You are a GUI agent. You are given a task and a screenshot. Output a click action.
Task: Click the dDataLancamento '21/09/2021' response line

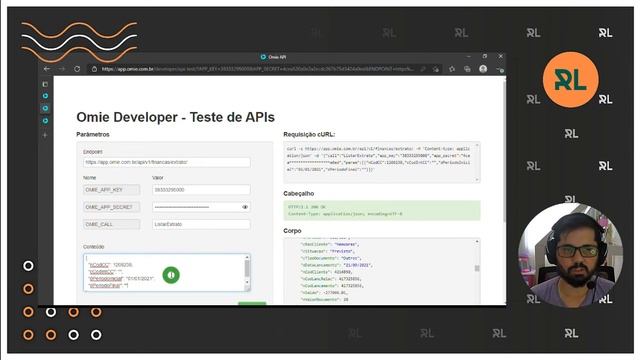tap(337, 265)
